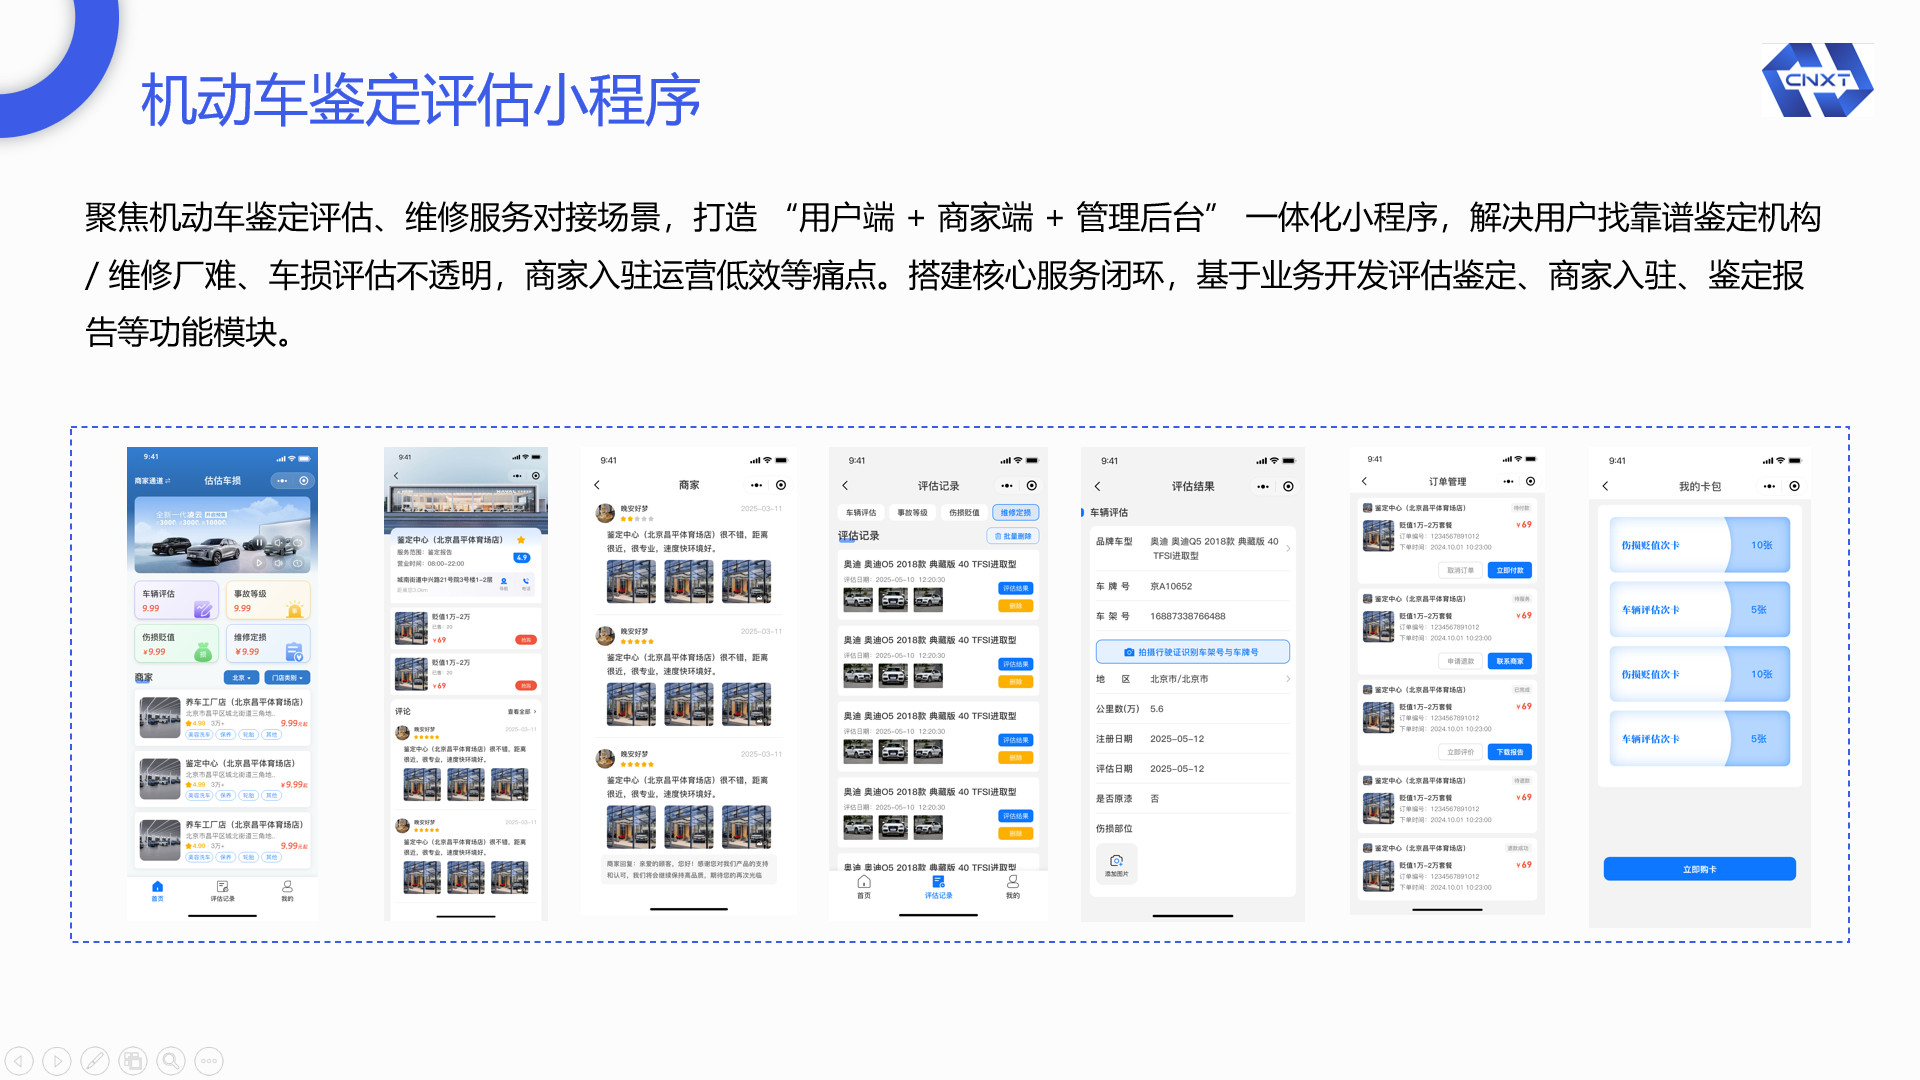Click the next slide arrow in slideshow controls
1920x1080 pixels.
[x=57, y=1061]
